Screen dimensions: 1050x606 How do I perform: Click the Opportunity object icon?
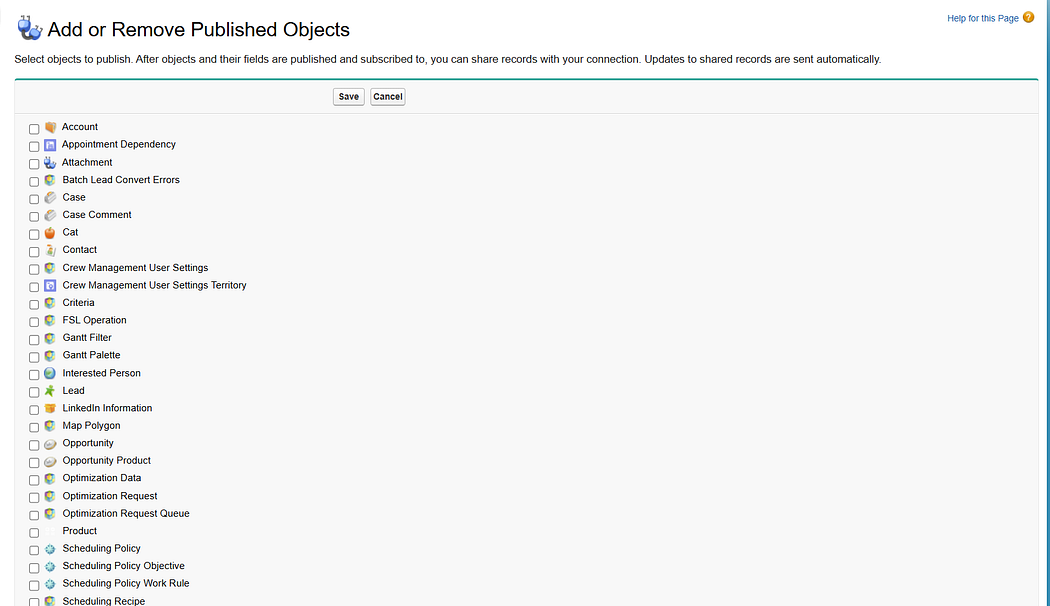click(50, 444)
